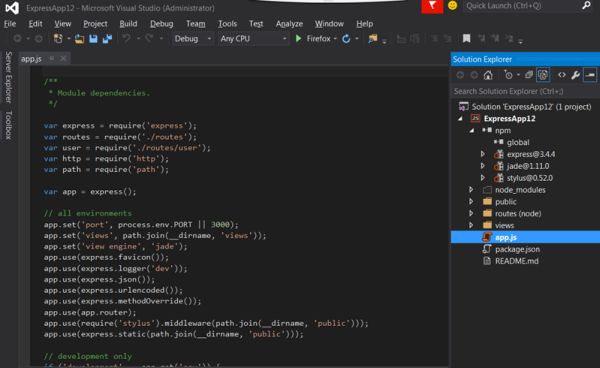Collapse the ExpressApp12 project node
The height and width of the screenshot is (368, 600).
pyautogui.click(x=460, y=119)
